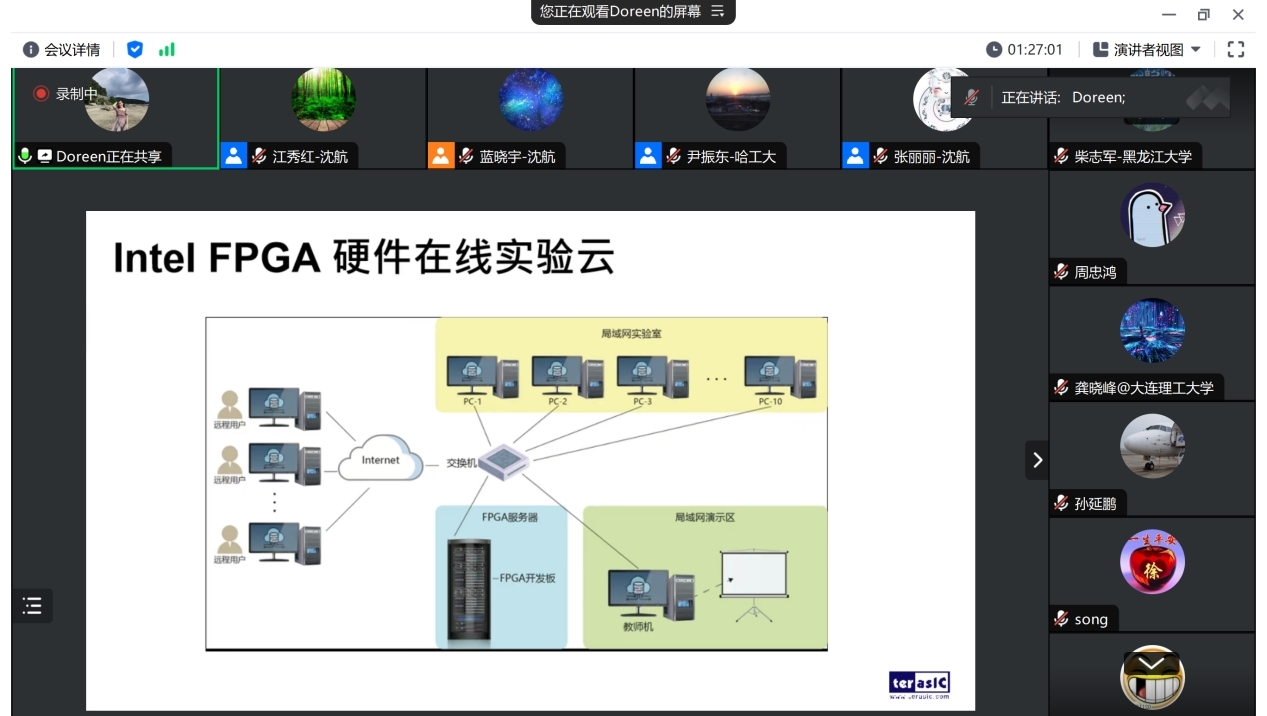This screenshot has height=716, width=1267.
Task: Click the orange user icon for 蓝晓宇-沈航
Action: click(441, 156)
